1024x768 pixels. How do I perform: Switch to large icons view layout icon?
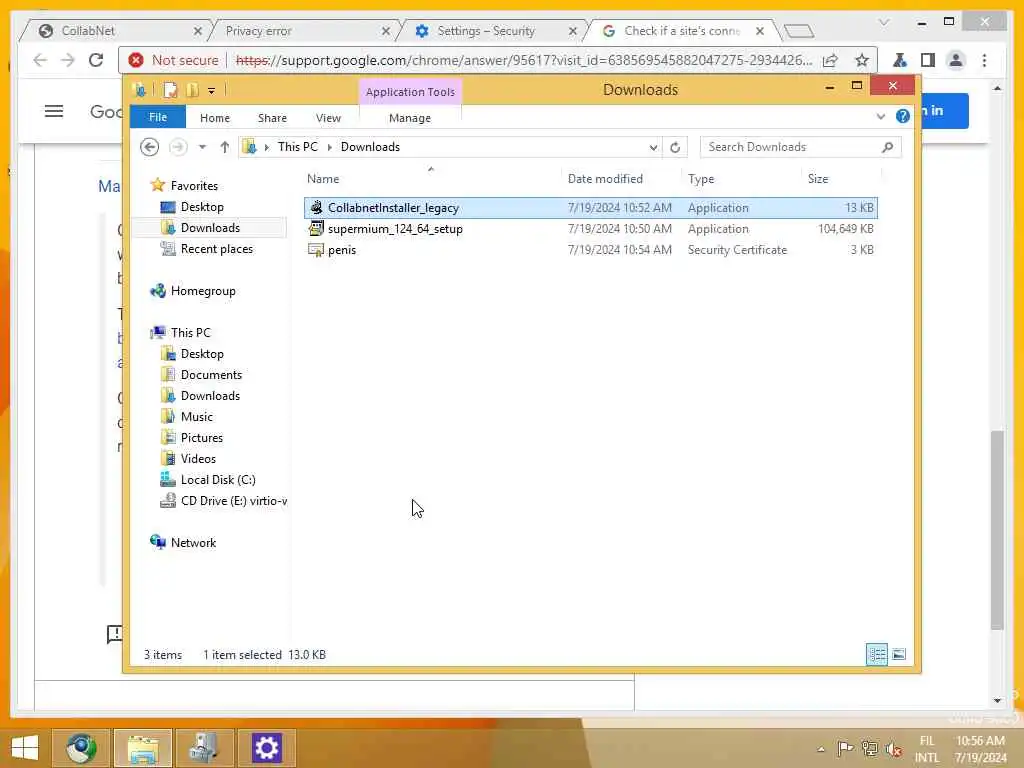[x=899, y=654]
